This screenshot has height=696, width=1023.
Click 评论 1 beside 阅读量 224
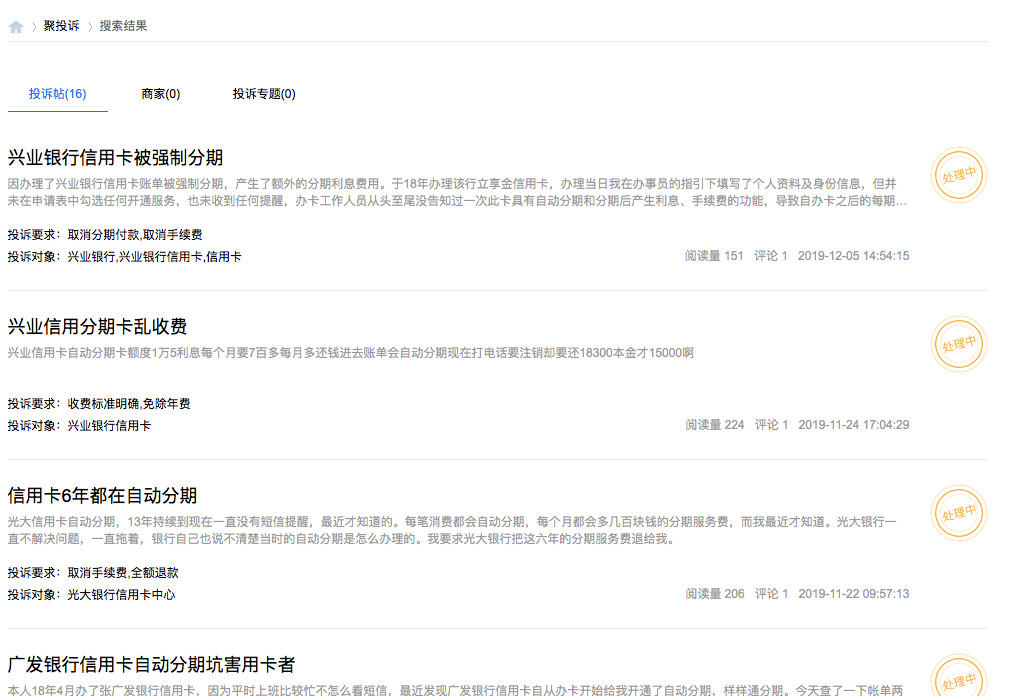tap(771, 425)
